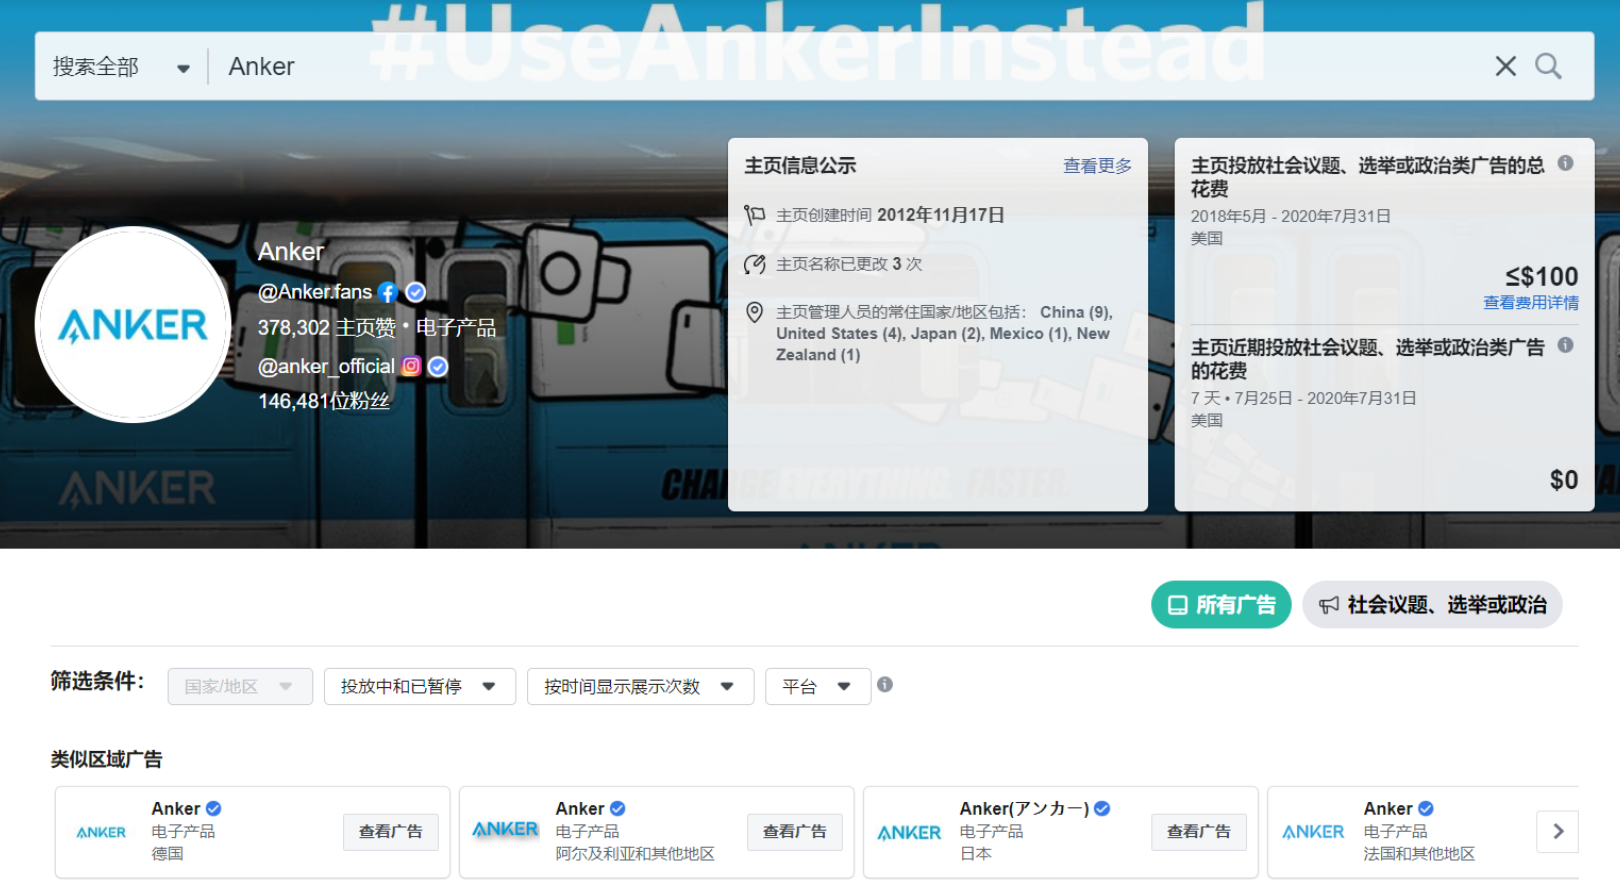This screenshot has width=1620, height=882.
Task: Click the Facebook icon beside @Anker.fans
Action: pyautogui.click(x=388, y=293)
